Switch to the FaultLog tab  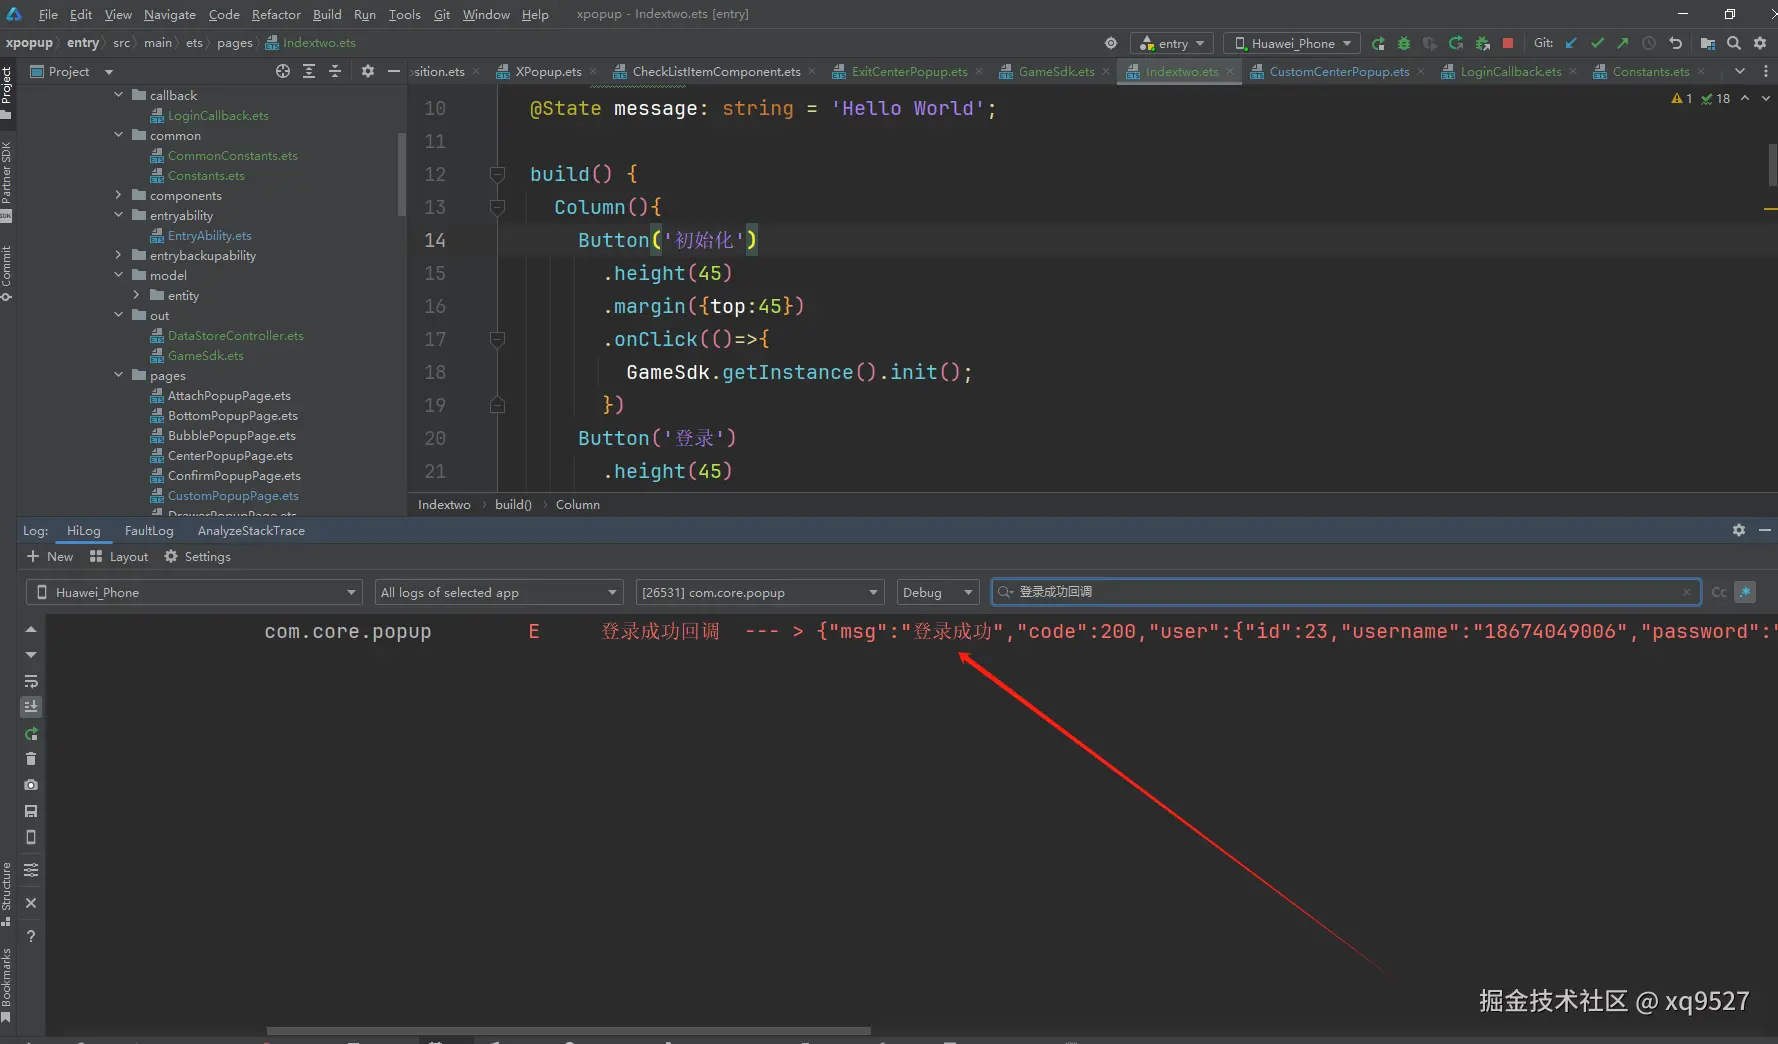point(149,531)
